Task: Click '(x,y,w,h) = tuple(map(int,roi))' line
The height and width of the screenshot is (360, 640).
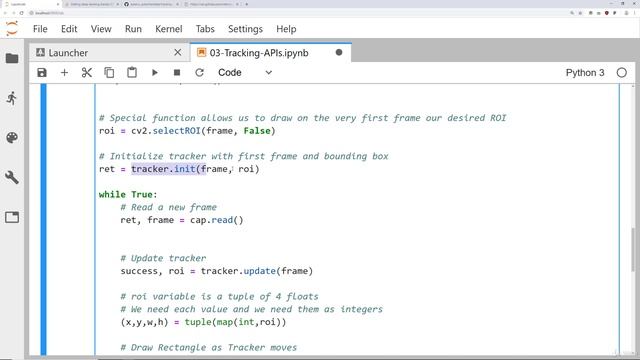Action: click(203, 322)
